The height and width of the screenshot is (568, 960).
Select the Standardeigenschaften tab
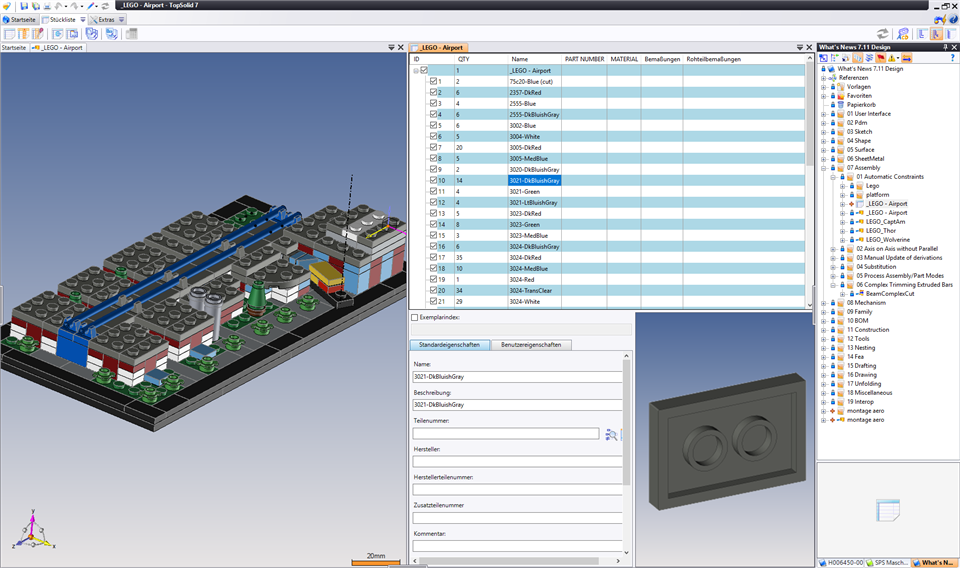click(449, 345)
